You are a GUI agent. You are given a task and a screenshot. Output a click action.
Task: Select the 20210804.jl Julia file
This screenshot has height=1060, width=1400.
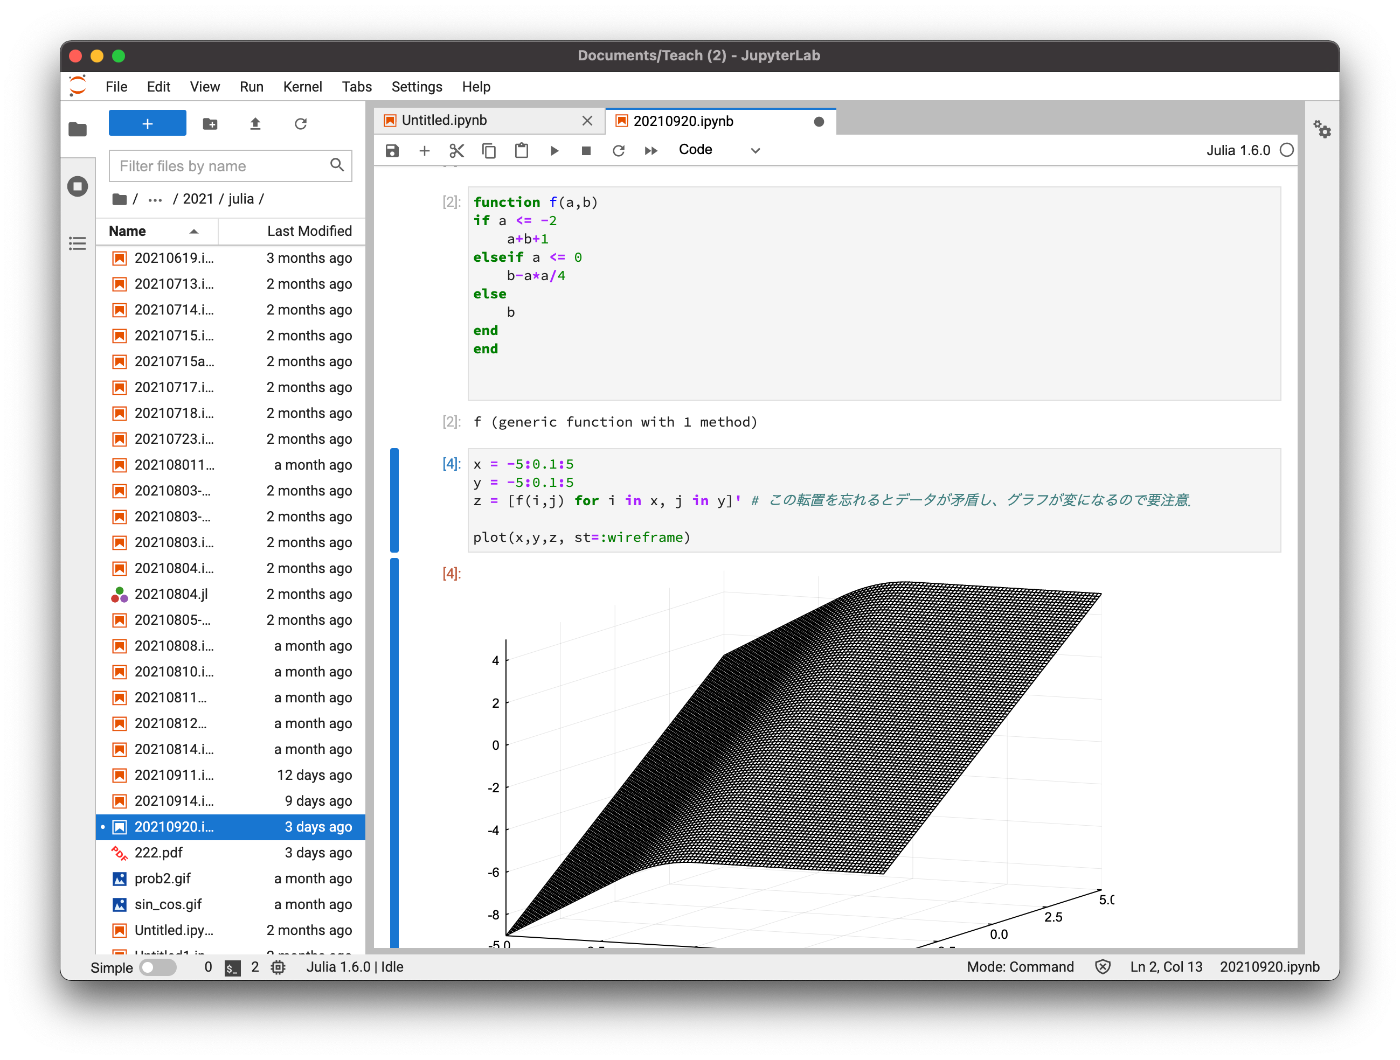pyautogui.click(x=231, y=594)
